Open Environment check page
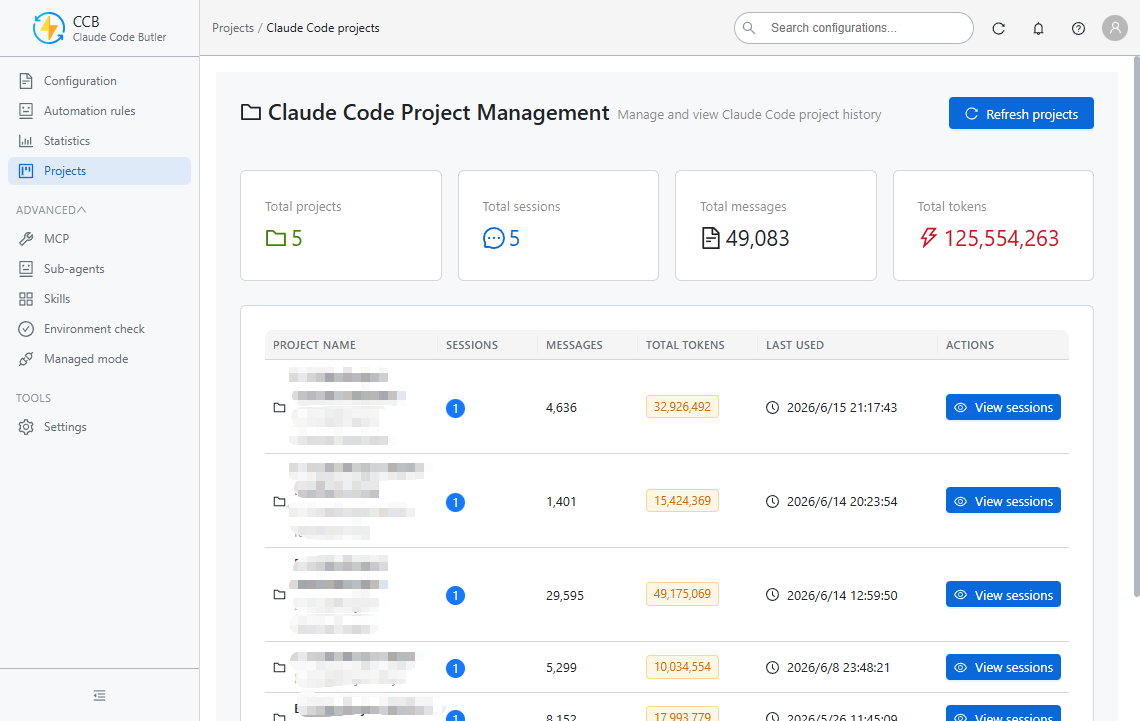Screen dimensions: 1140x721 pyautogui.click(x=100, y=329)
